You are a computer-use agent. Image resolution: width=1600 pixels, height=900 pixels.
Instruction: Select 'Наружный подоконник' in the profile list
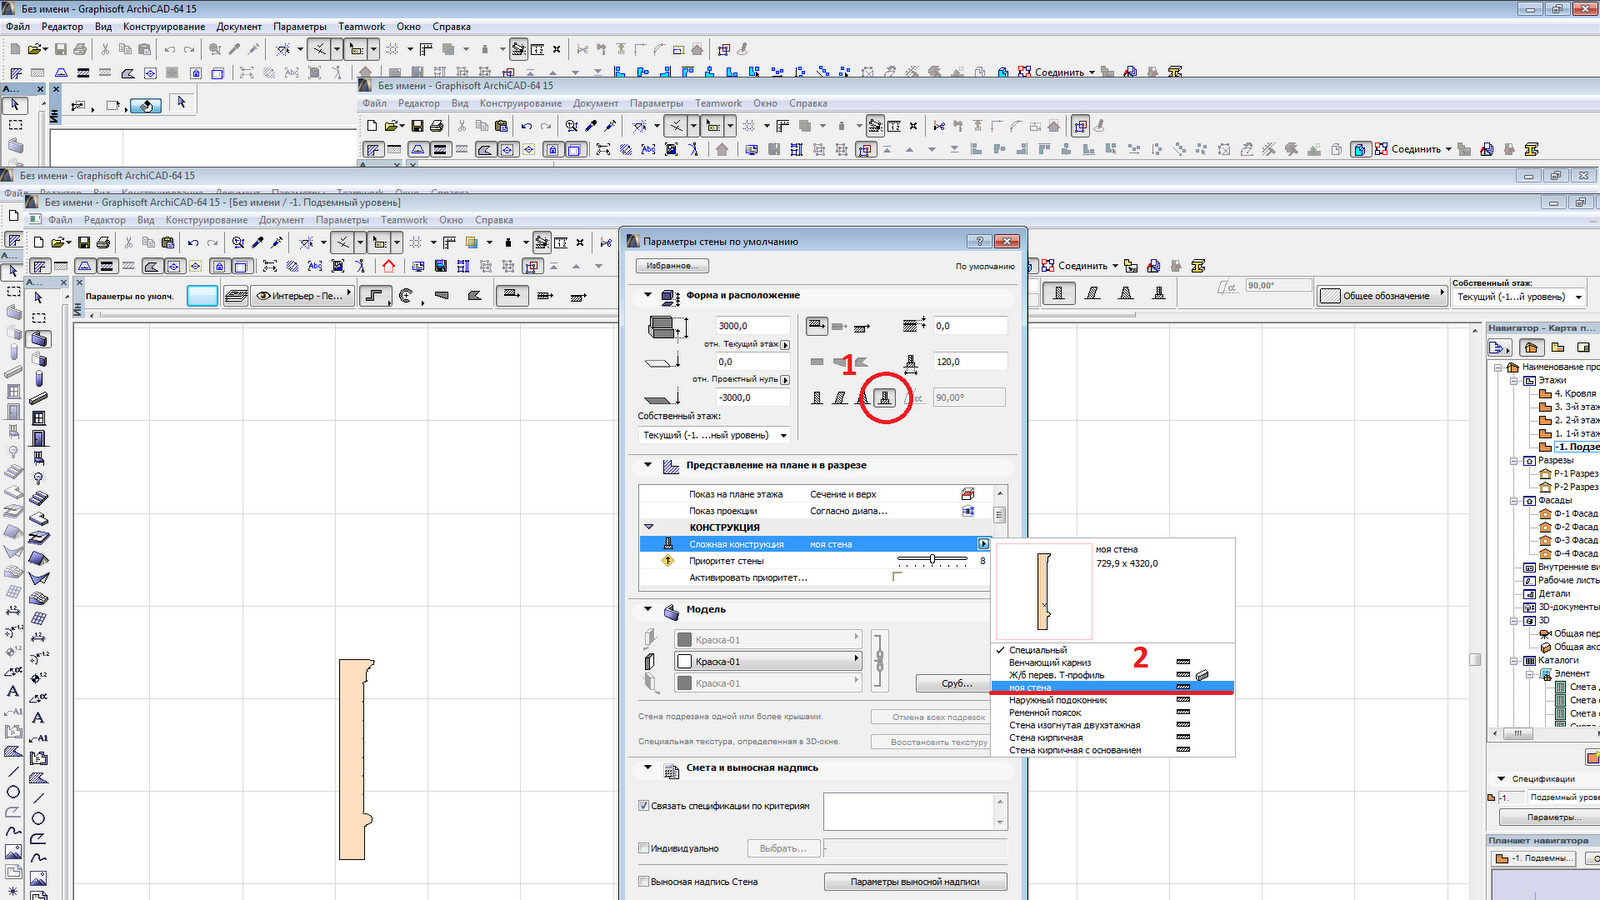point(1058,700)
